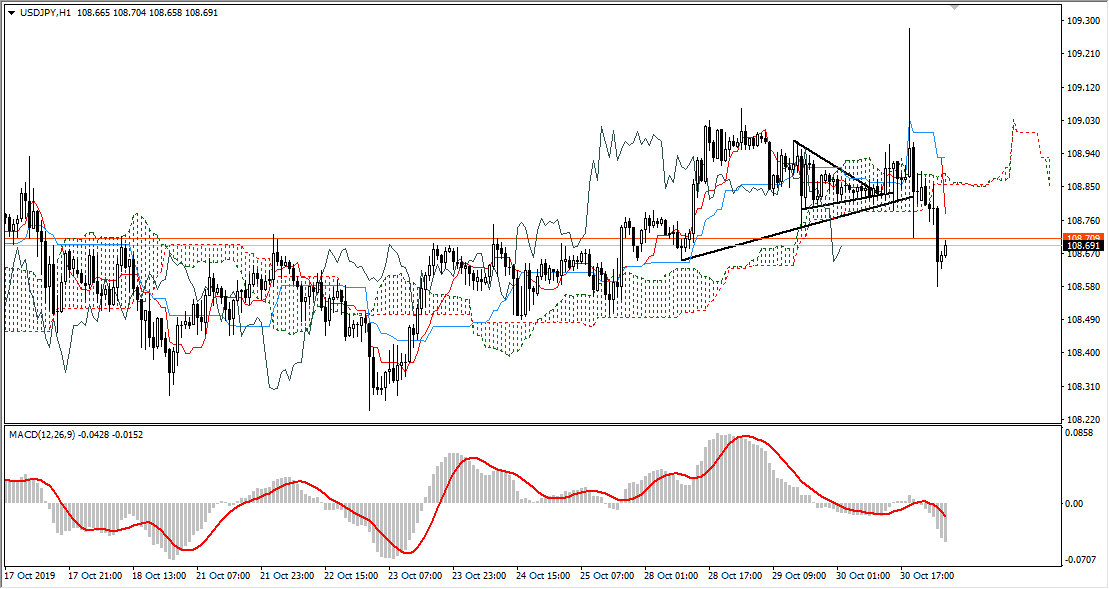Click the 108.220 price scale label
The width and height of the screenshot is (1109, 589).
(x=1082, y=419)
